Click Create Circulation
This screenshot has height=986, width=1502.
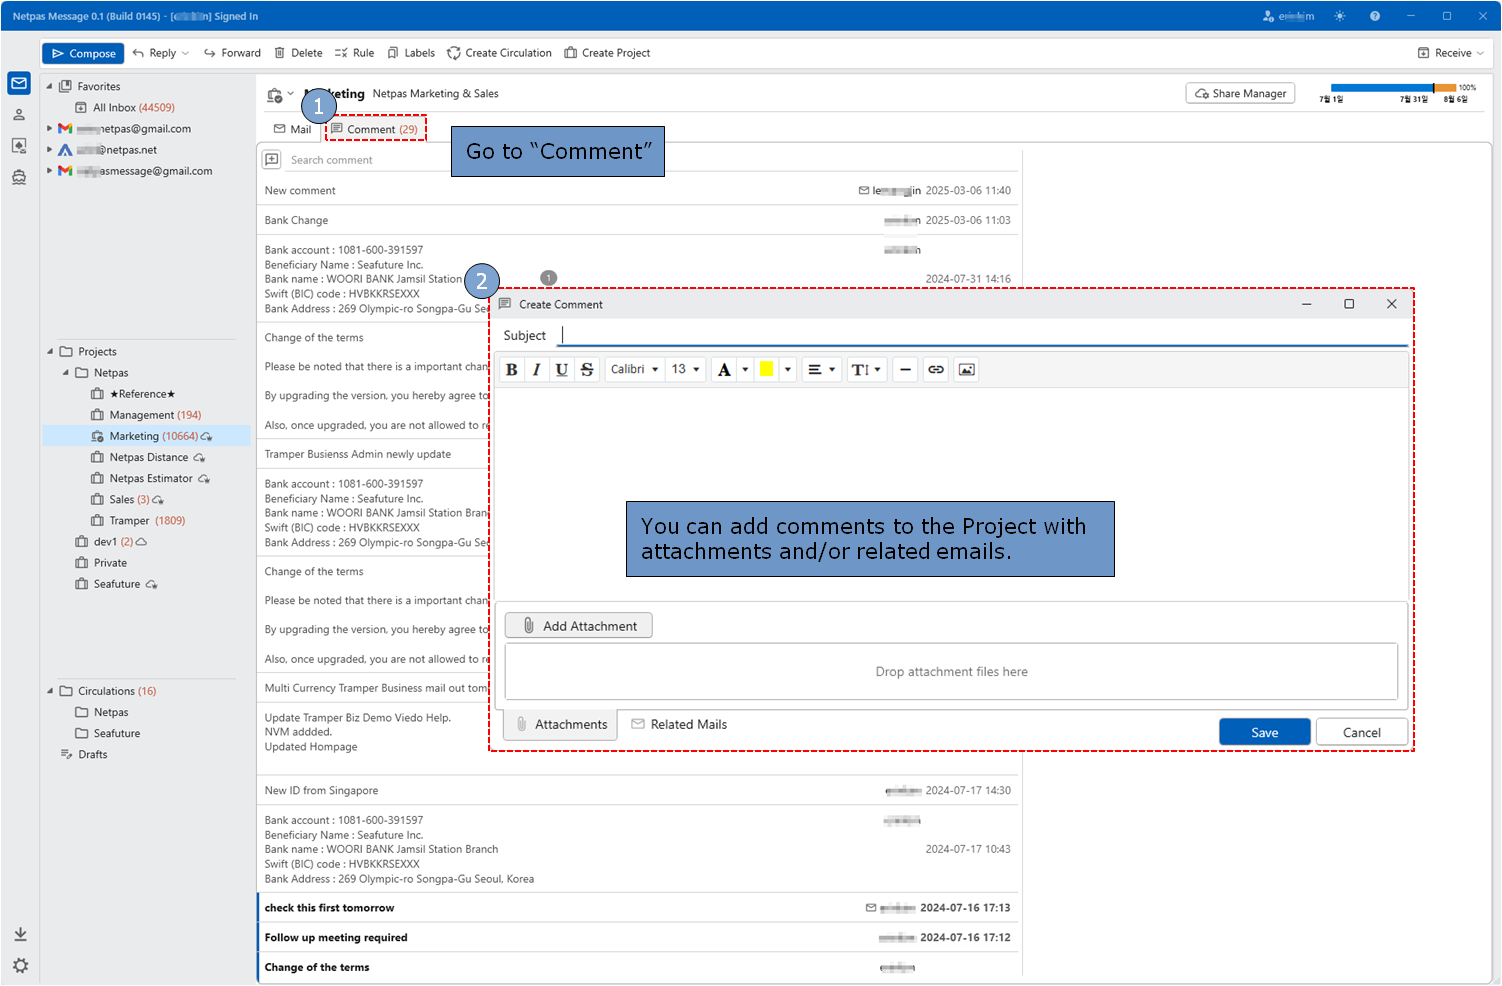499,54
